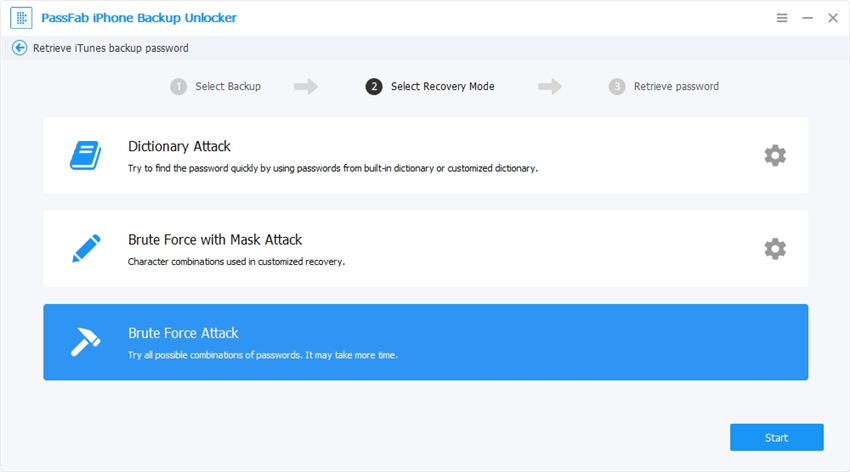Click step 3 Retrieve password
The image size is (850, 472).
click(664, 87)
